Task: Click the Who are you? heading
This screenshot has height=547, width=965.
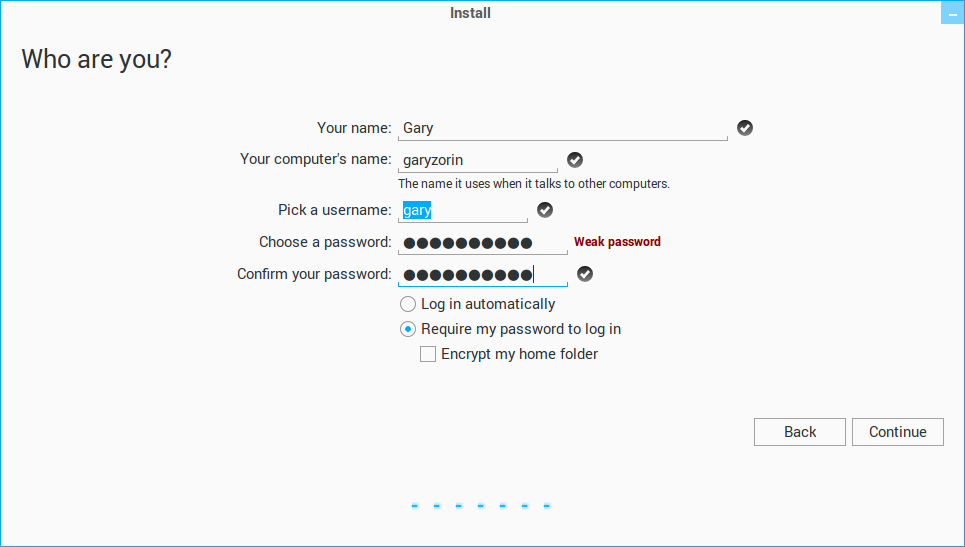Action: 96,59
